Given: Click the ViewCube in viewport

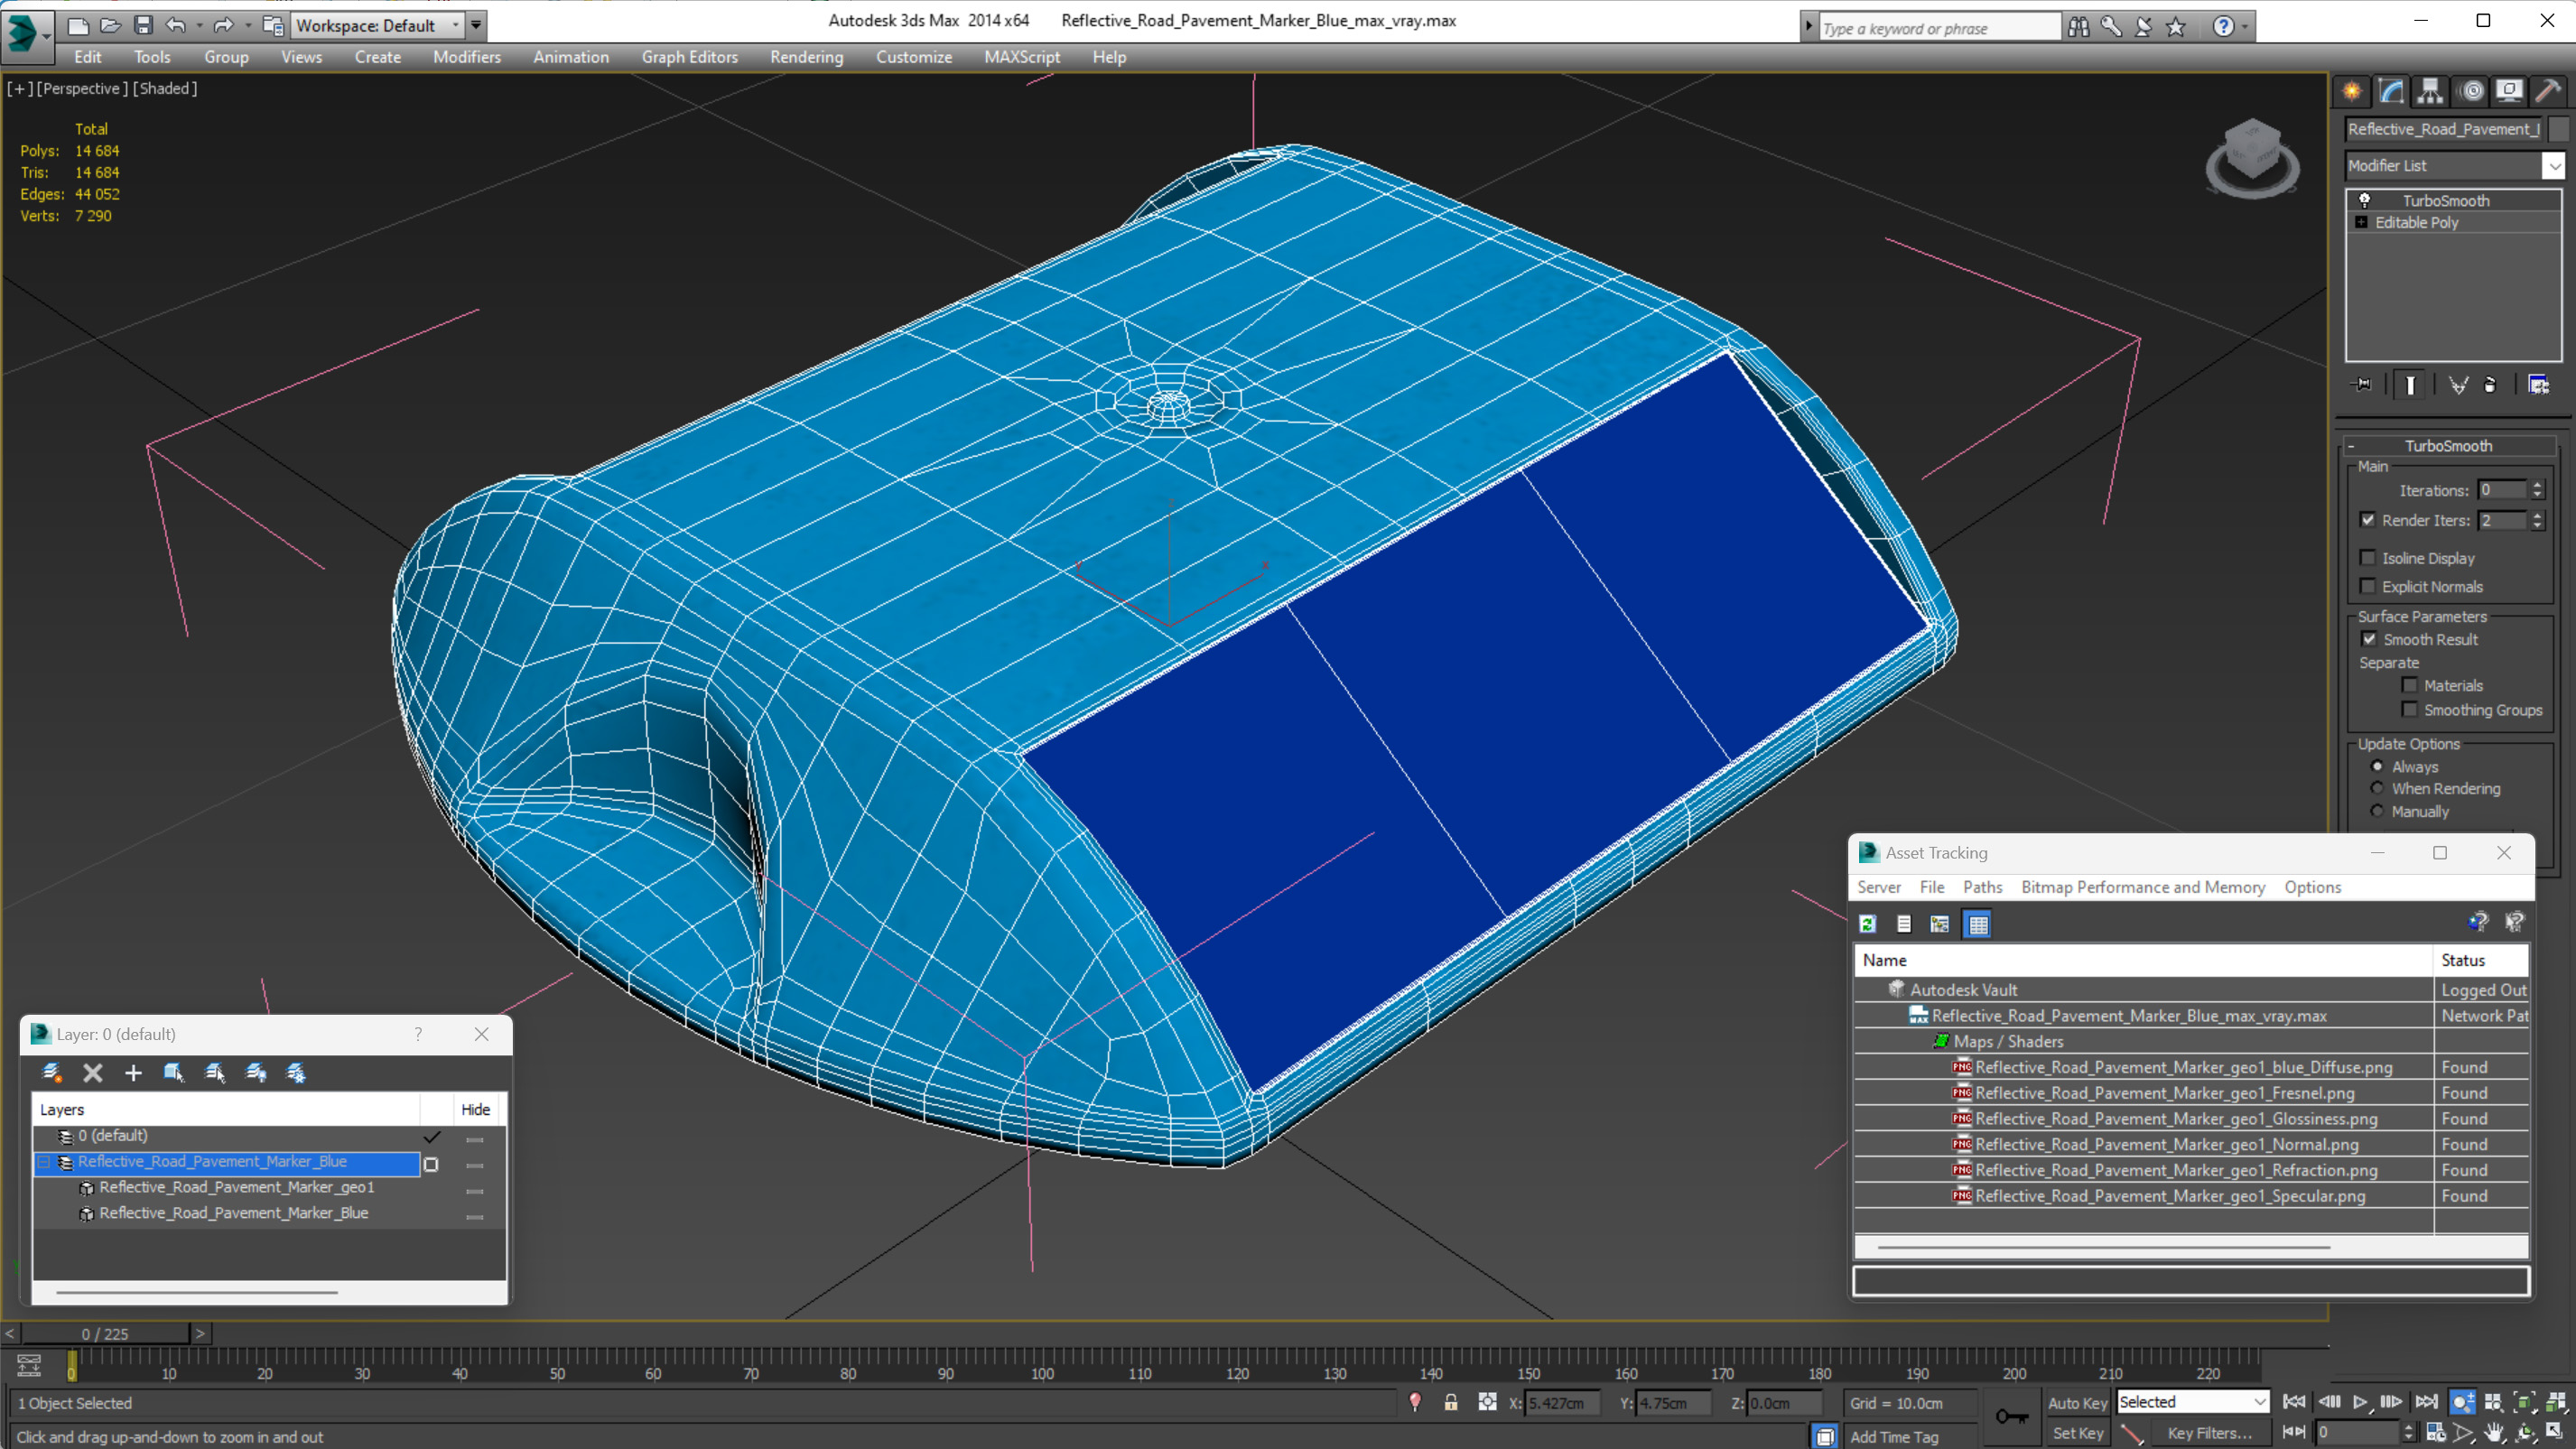Looking at the screenshot, I should 2252,158.
